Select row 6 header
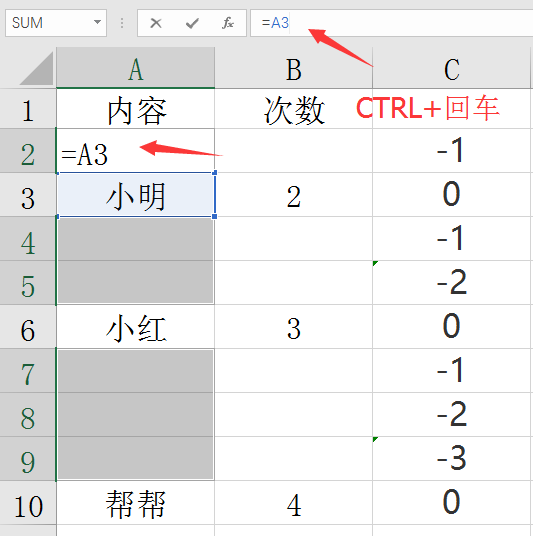The height and width of the screenshot is (536, 533). [x=28, y=327]
